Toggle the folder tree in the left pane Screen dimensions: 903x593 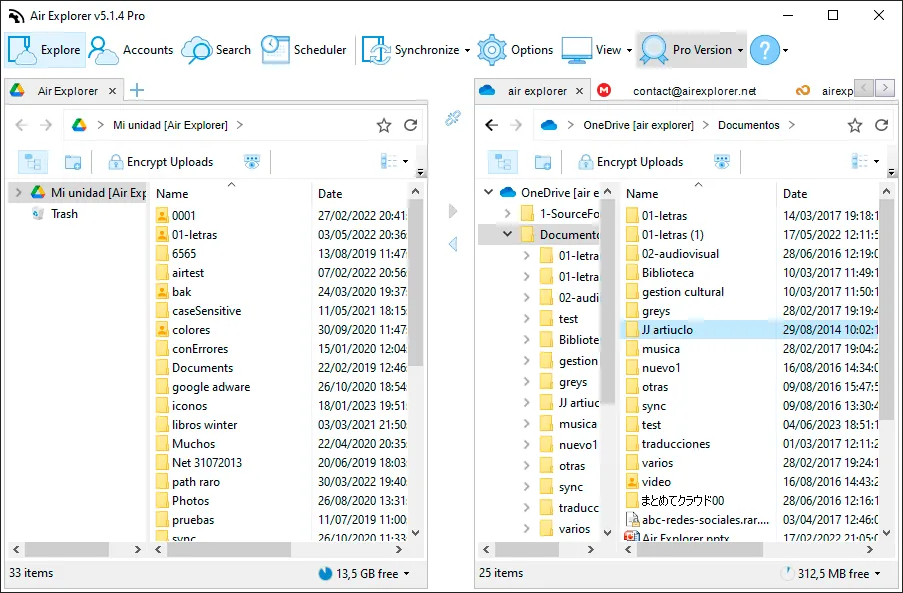(x=33, y=162)
